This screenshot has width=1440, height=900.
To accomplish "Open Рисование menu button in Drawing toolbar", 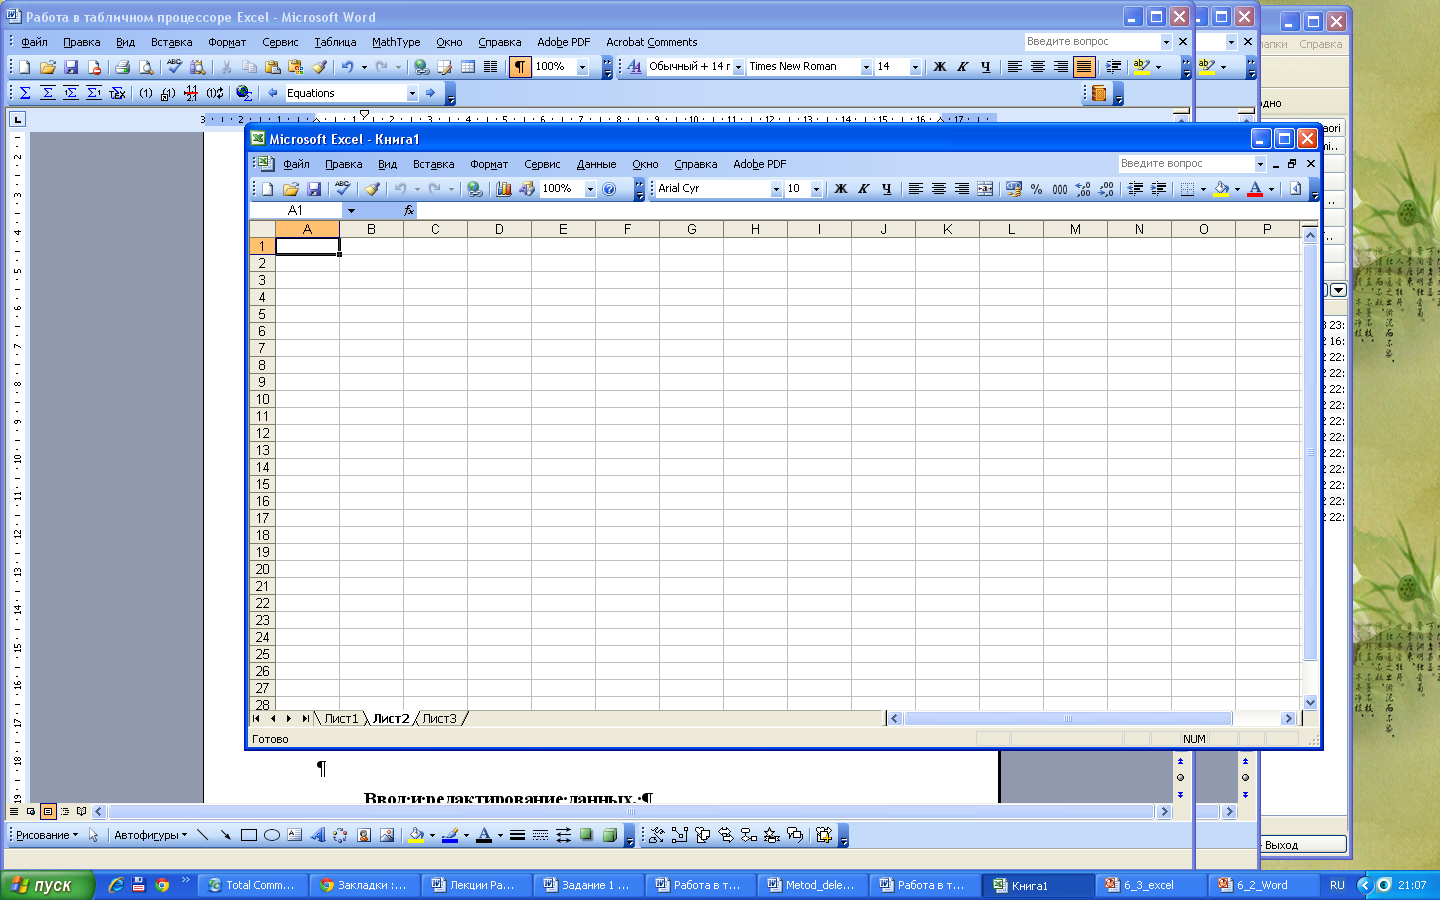I will click(46, 835).
